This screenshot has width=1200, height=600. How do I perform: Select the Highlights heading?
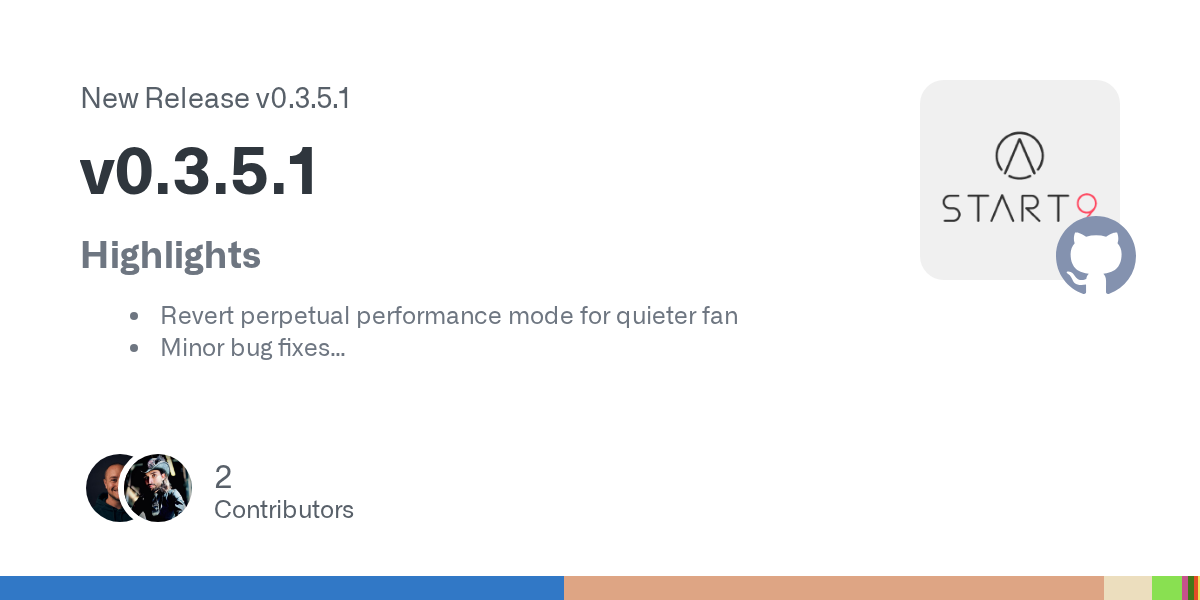(170, 255)
